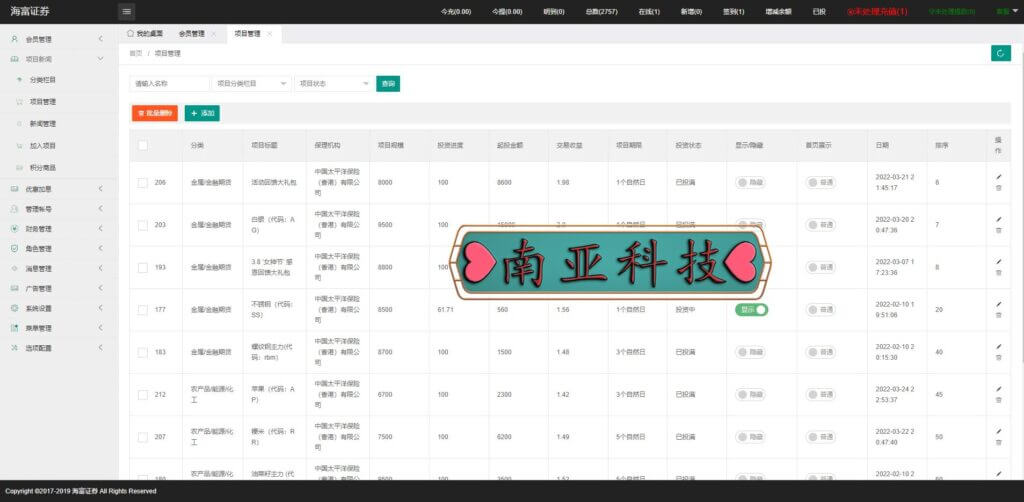Click the 签到(1) header item
Image resolution: width=1024 pixels, height=502 pixels.
click(x=733, y=12)
